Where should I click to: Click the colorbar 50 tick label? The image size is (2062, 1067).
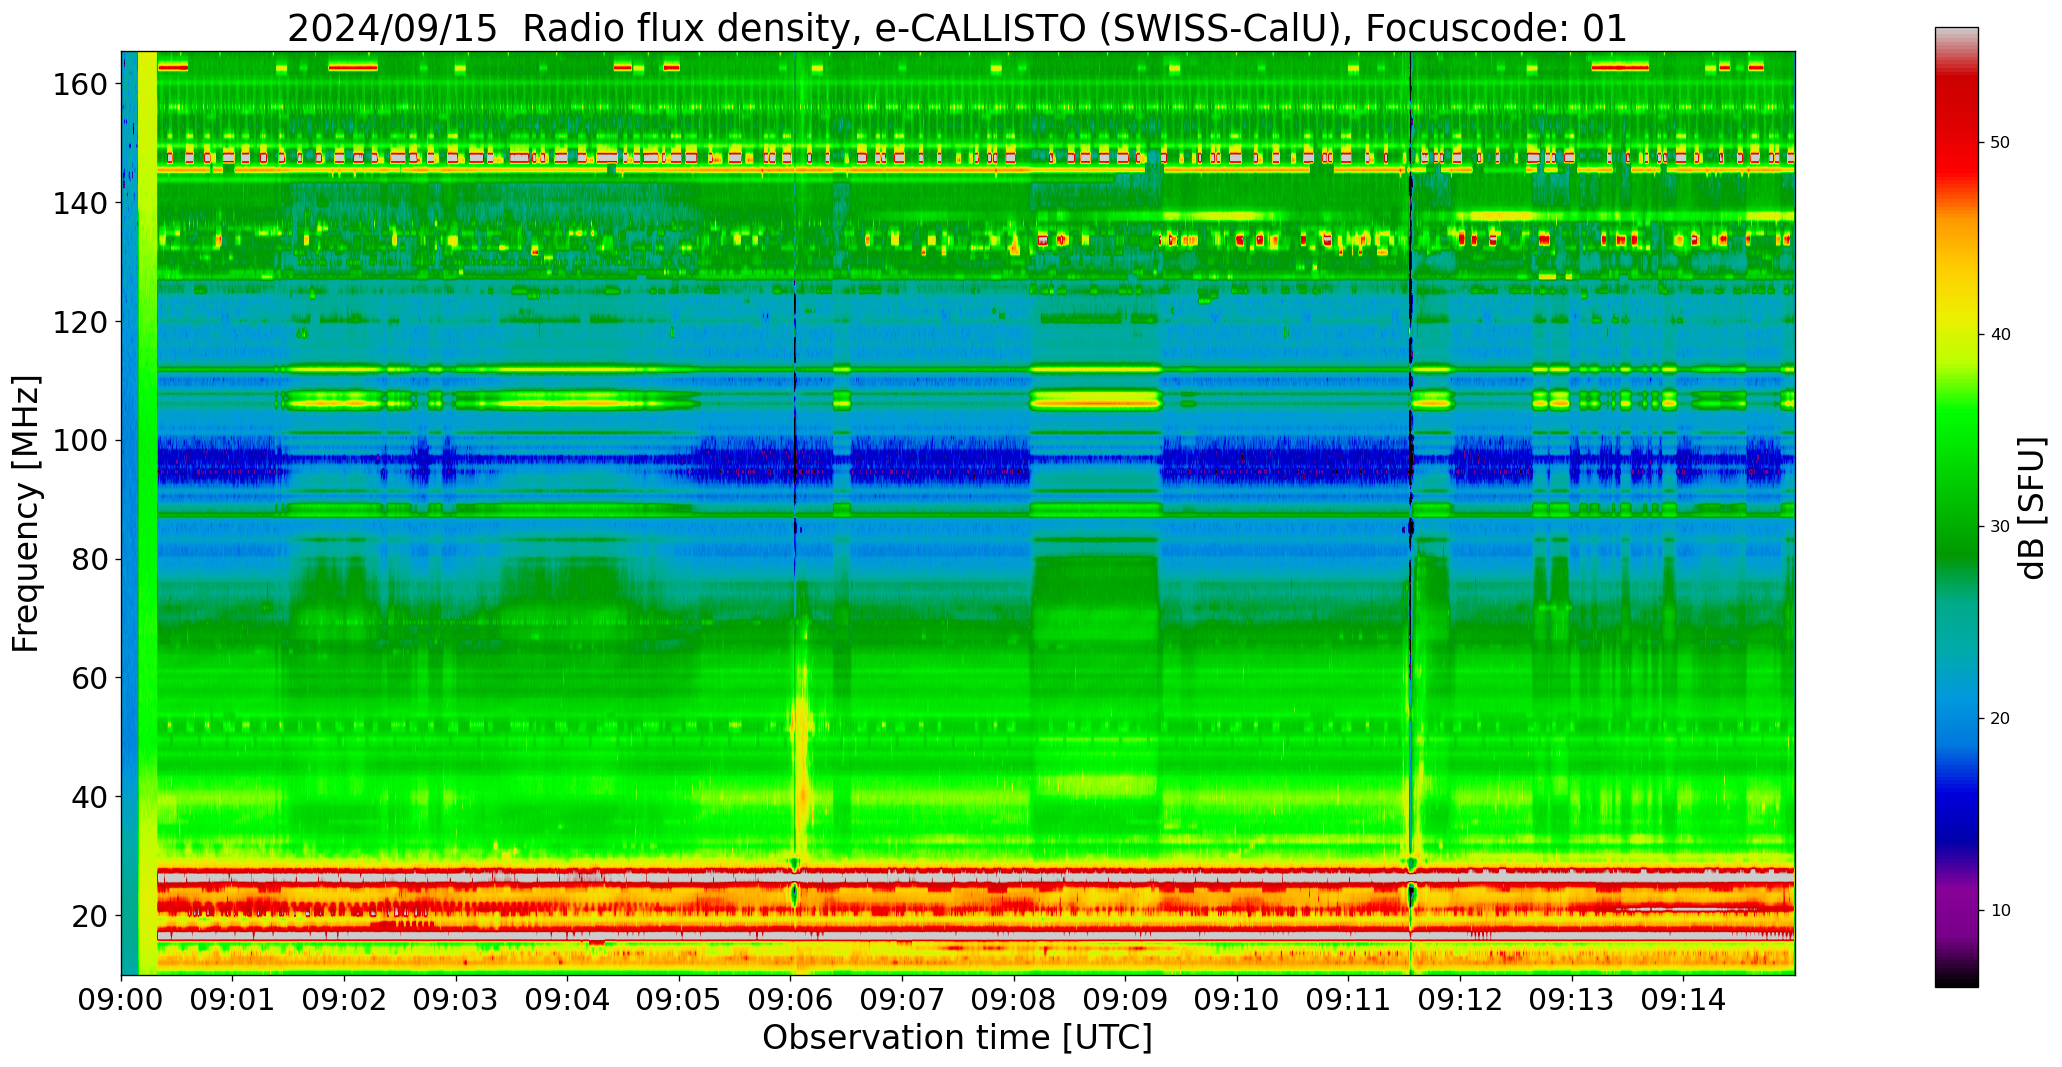pos(2000,143)
